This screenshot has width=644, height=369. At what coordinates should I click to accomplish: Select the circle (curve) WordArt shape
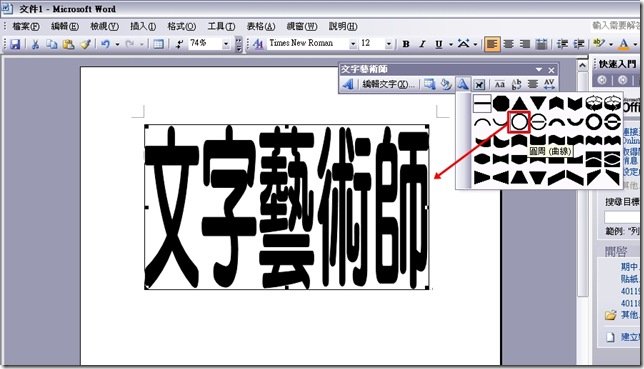(x=519, y=122)
